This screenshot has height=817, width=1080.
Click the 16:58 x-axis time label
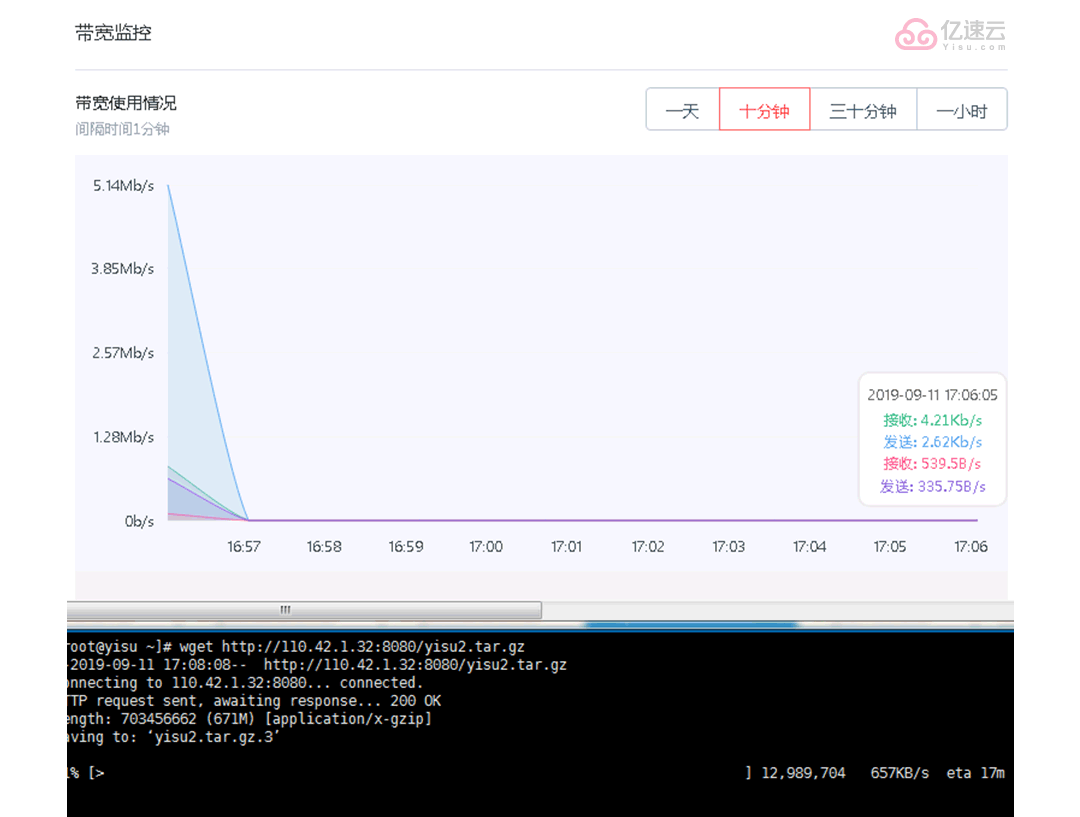coord(324,546)
